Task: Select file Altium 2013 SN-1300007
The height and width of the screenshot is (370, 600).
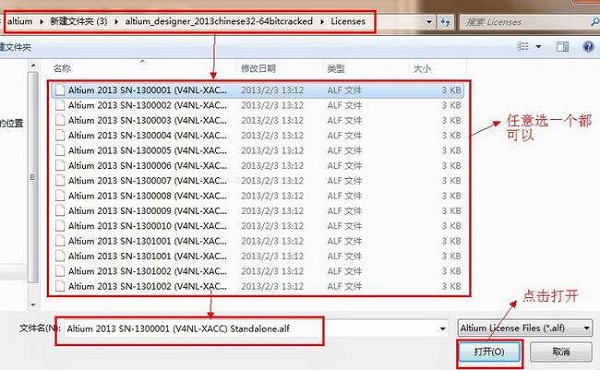Action: [x=257, y=181]
